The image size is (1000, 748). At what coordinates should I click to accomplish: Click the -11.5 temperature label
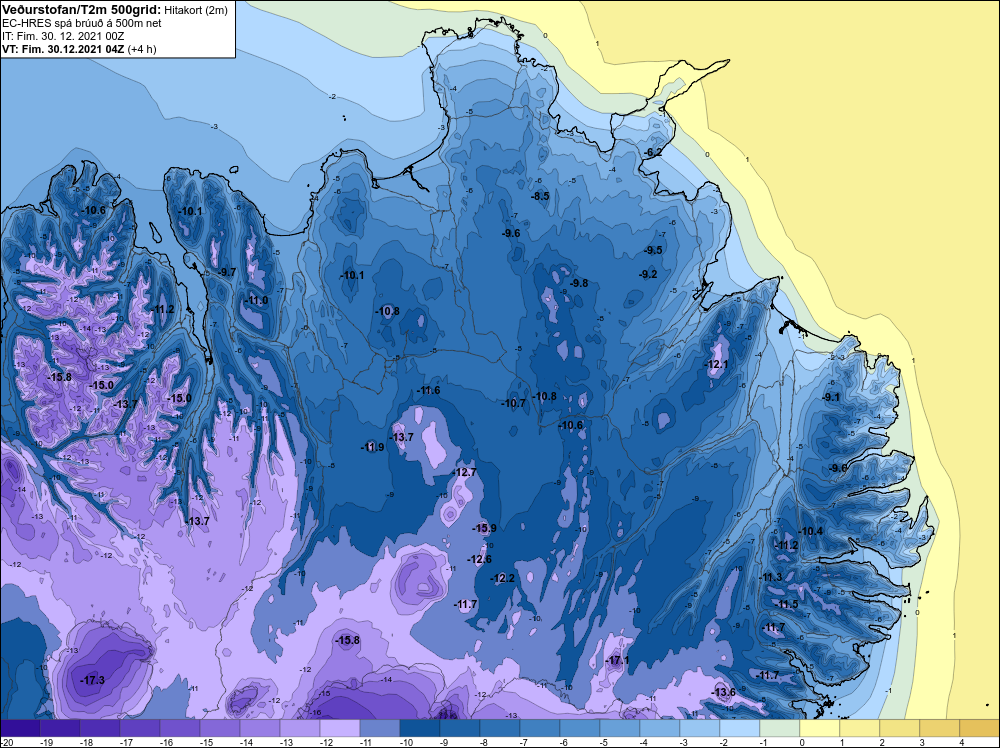[787, 605]
